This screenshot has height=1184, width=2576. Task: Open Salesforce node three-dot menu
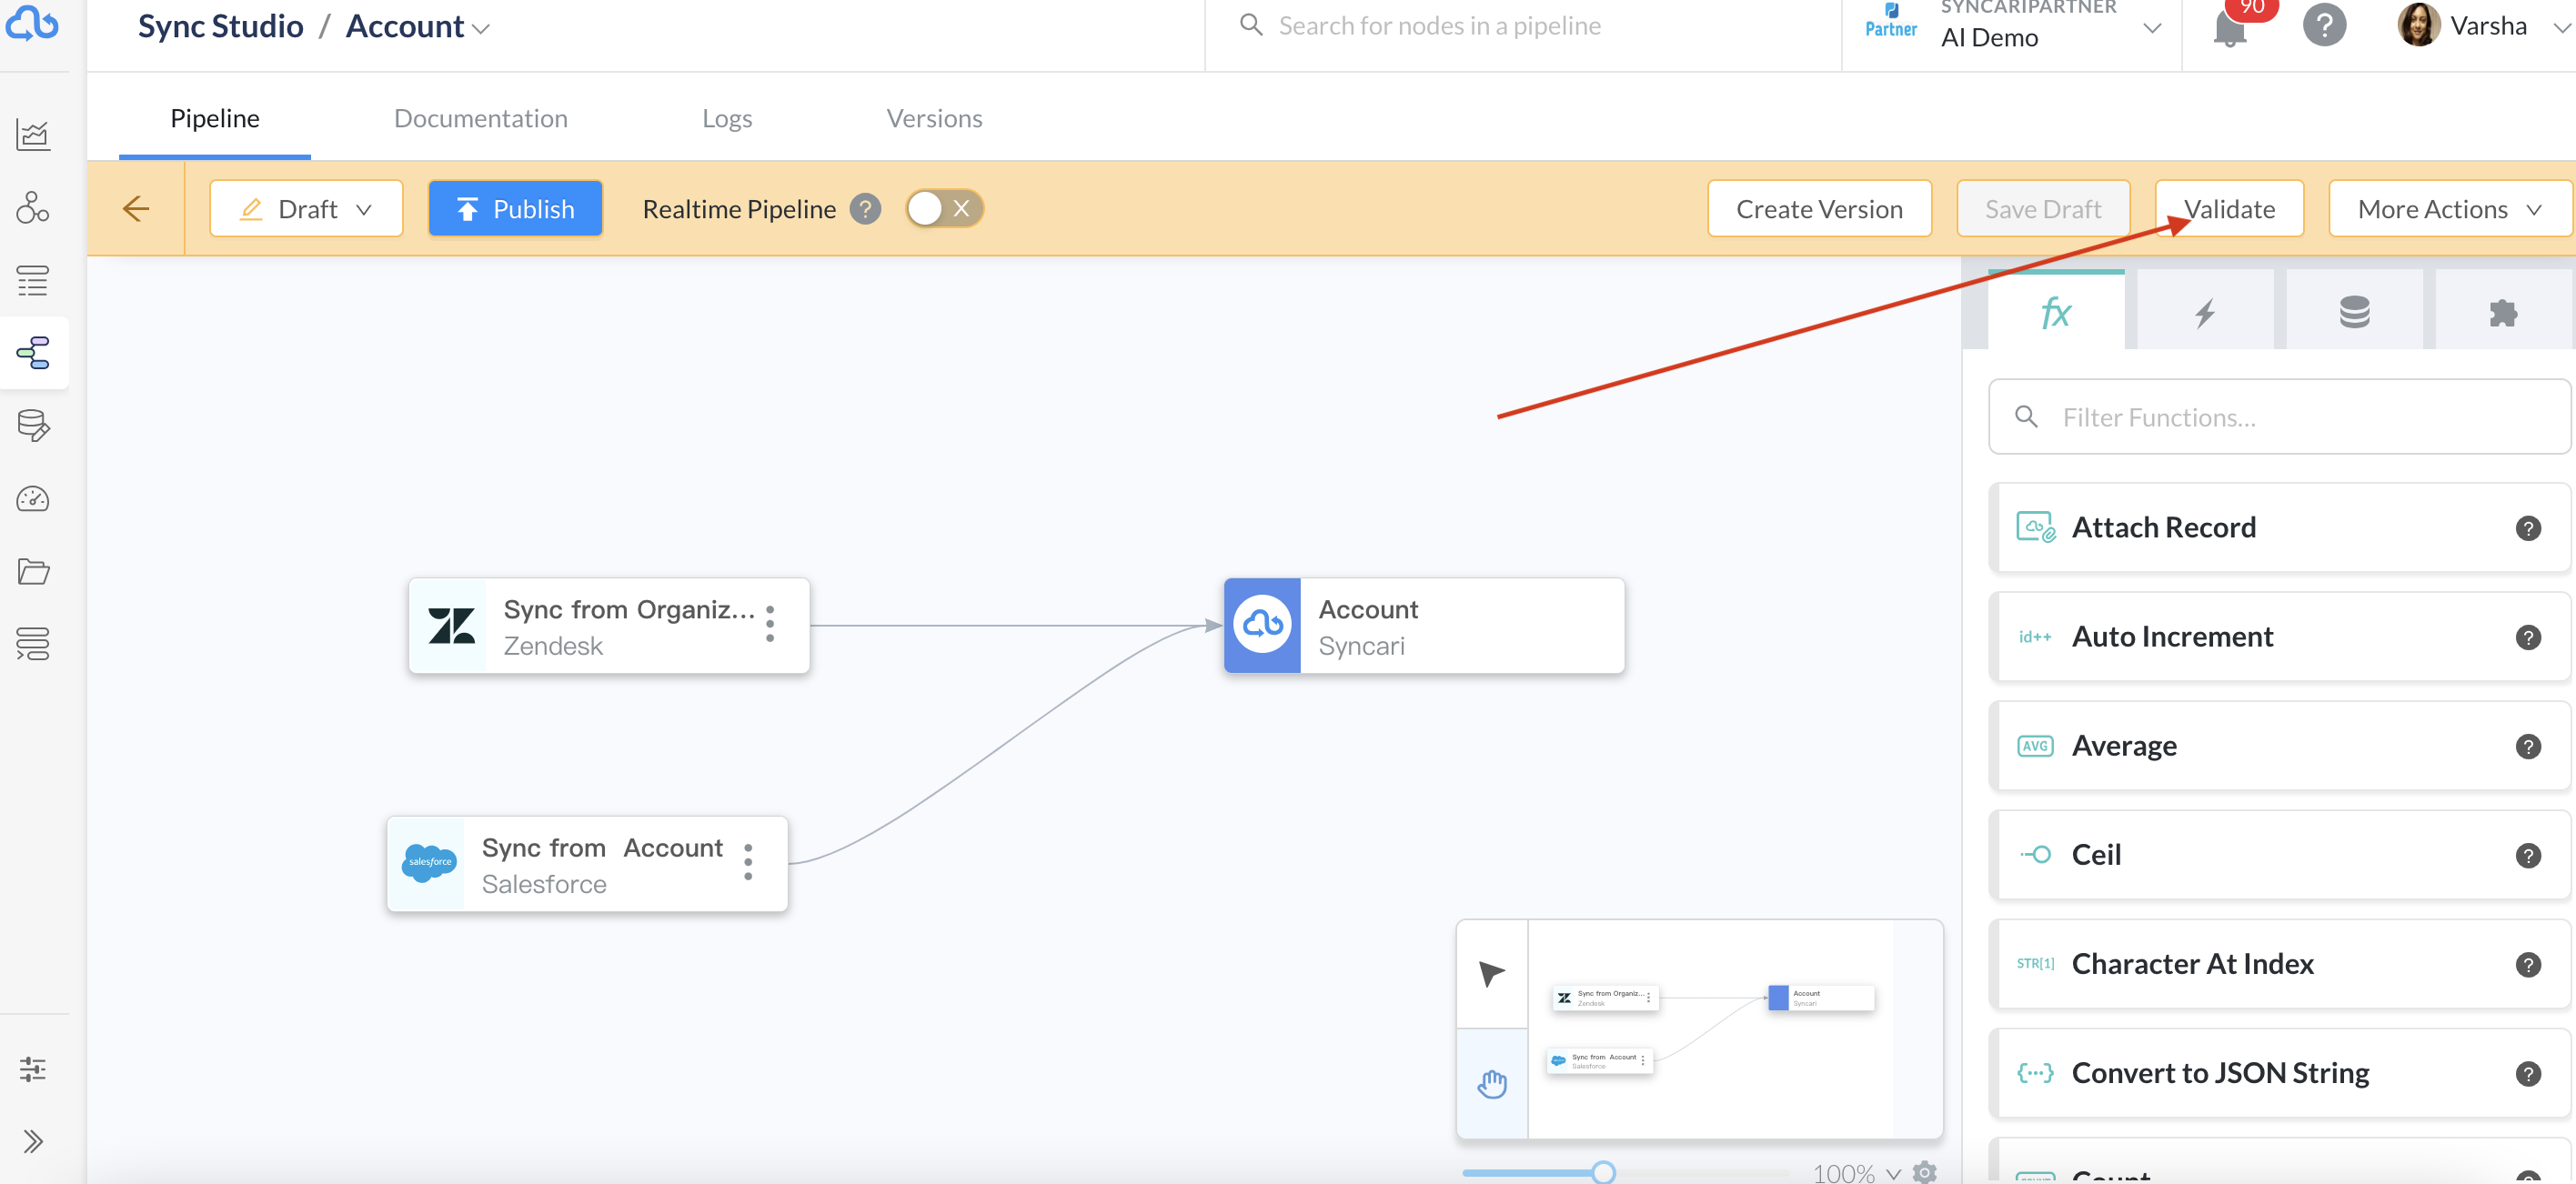(x=748, y=862)
